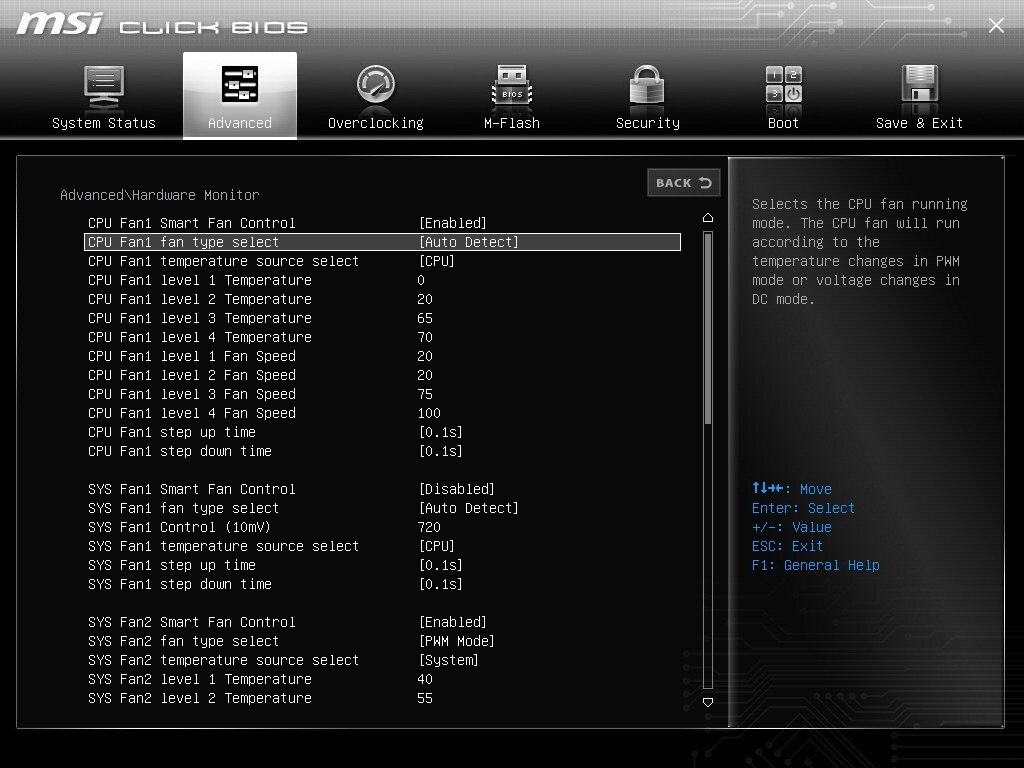
Task: Select CPU Fan1 level 1 Temperature value 0
Action: coord(421,280)
